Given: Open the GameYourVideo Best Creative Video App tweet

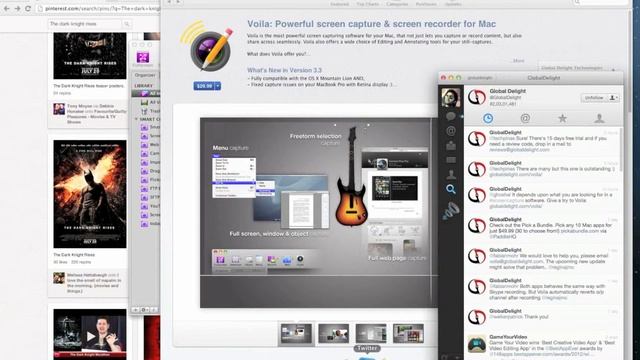Looking at the screenshot, I should click(543, 345).
